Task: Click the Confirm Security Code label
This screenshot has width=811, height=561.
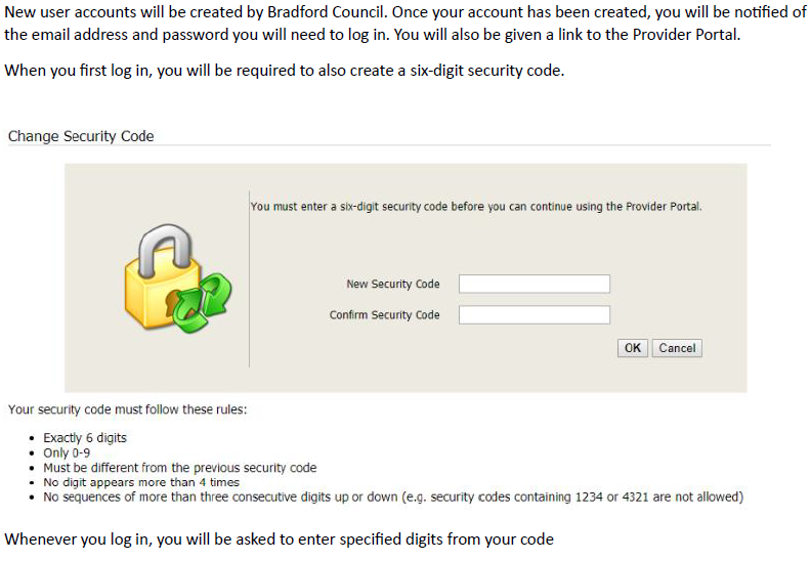Action: tap(385, 315)
